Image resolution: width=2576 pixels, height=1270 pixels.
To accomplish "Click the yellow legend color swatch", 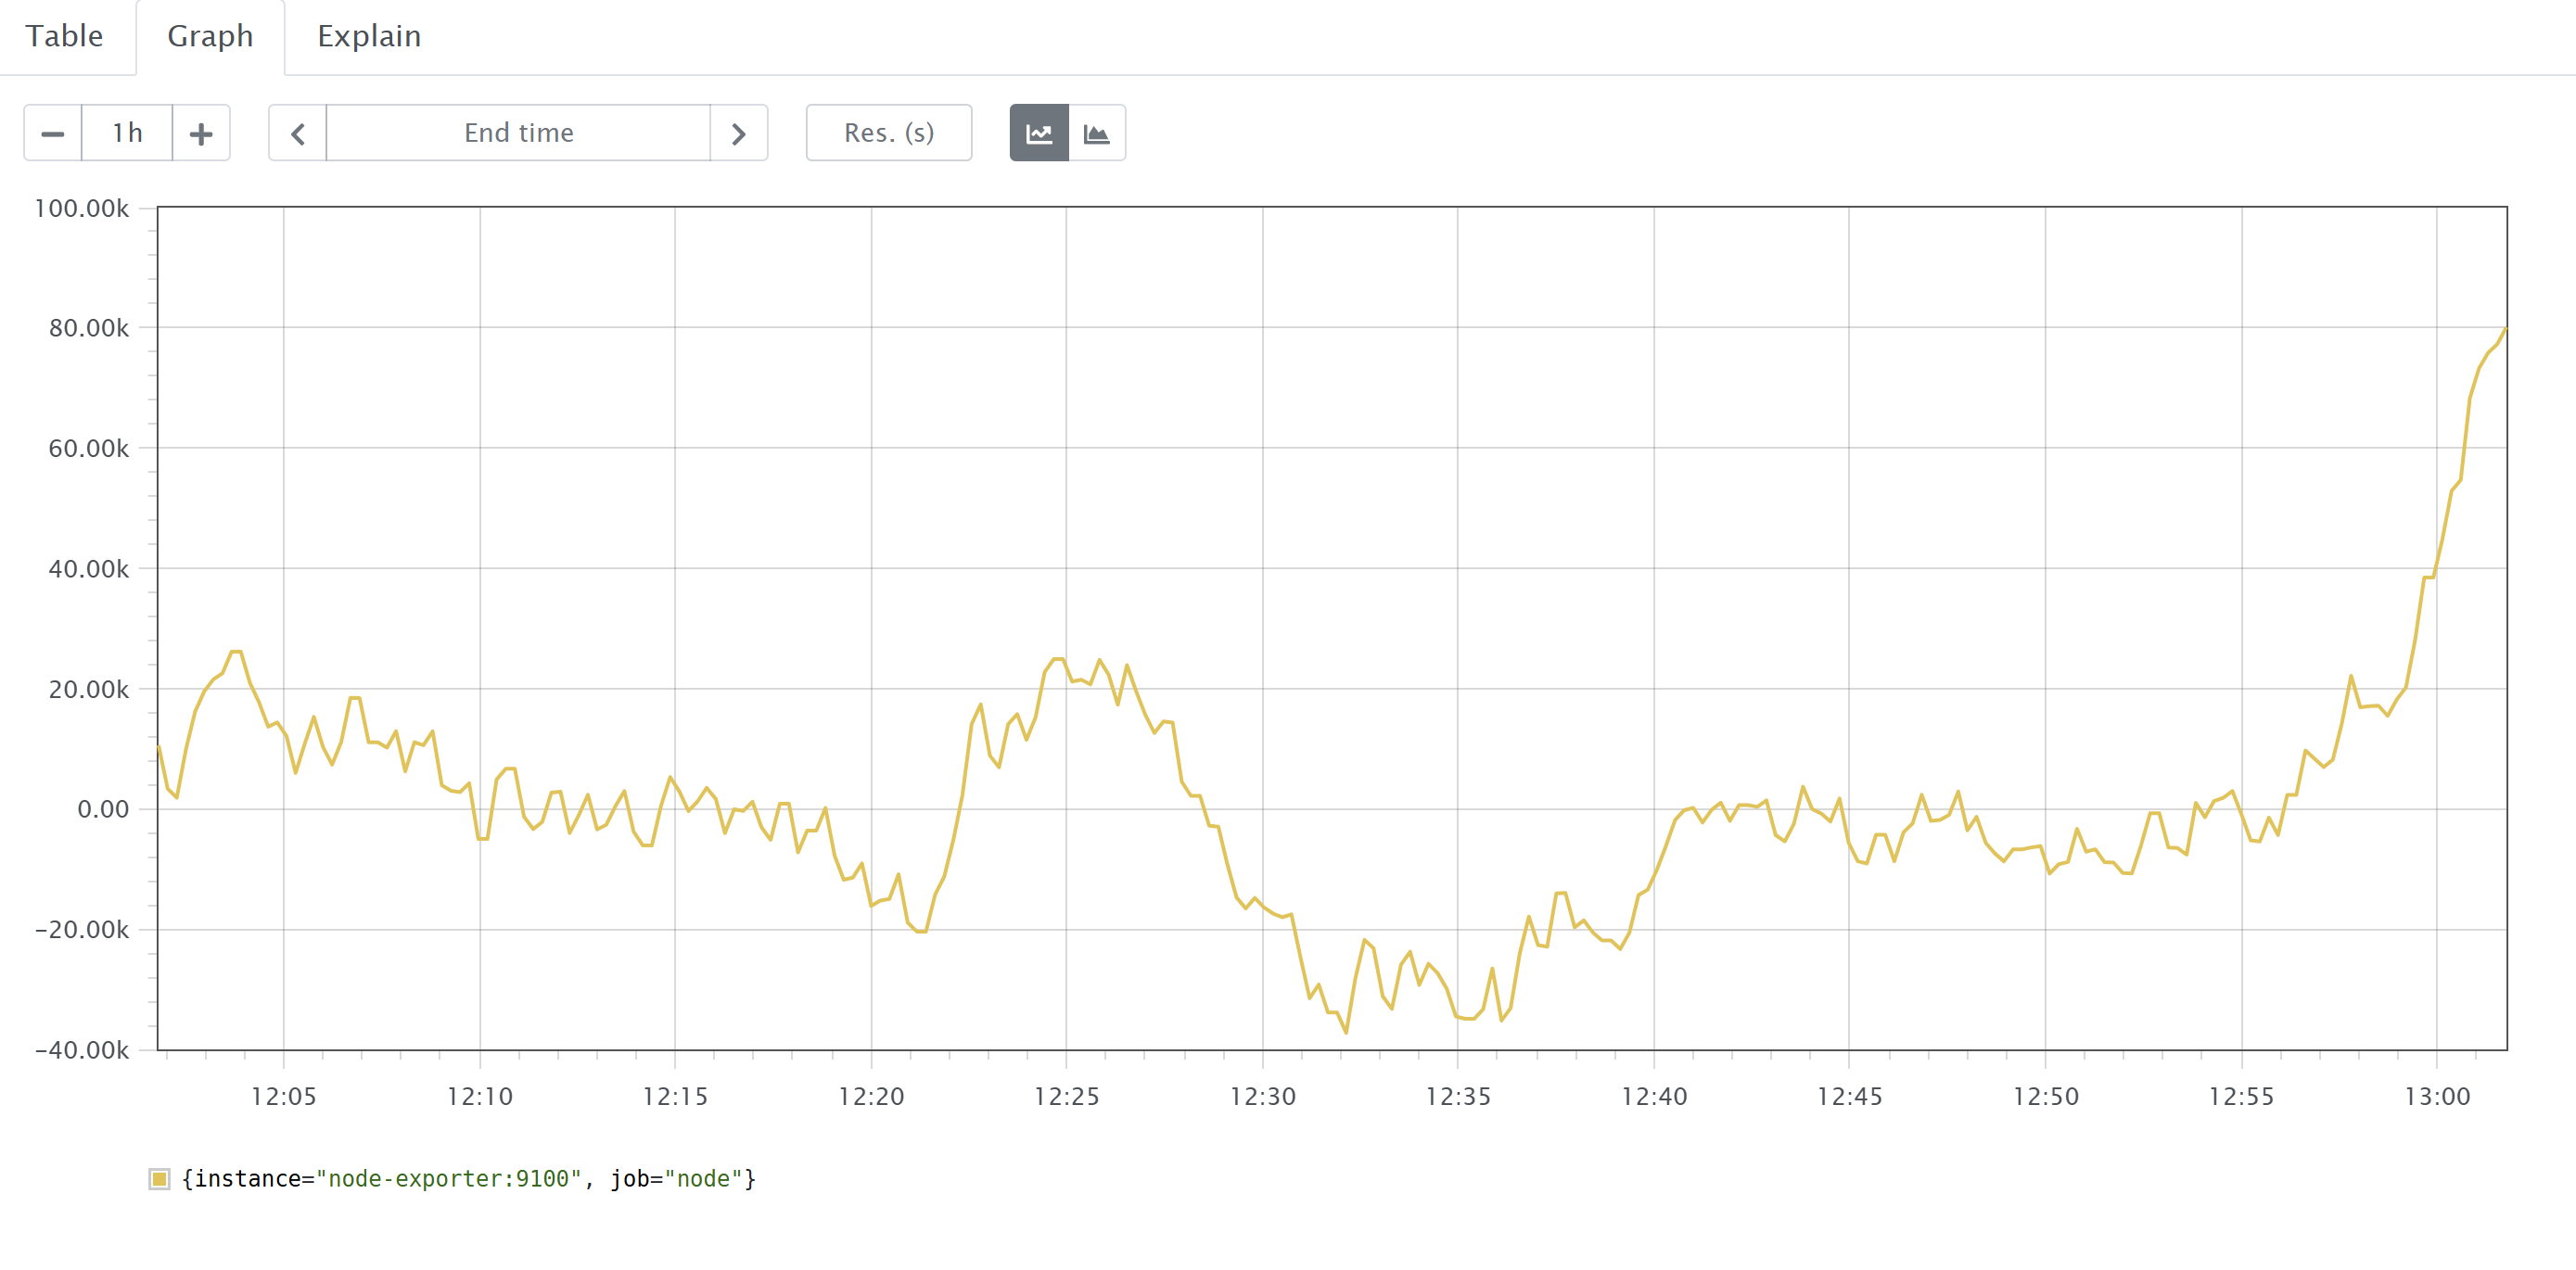I will (x=159, y=1179).
